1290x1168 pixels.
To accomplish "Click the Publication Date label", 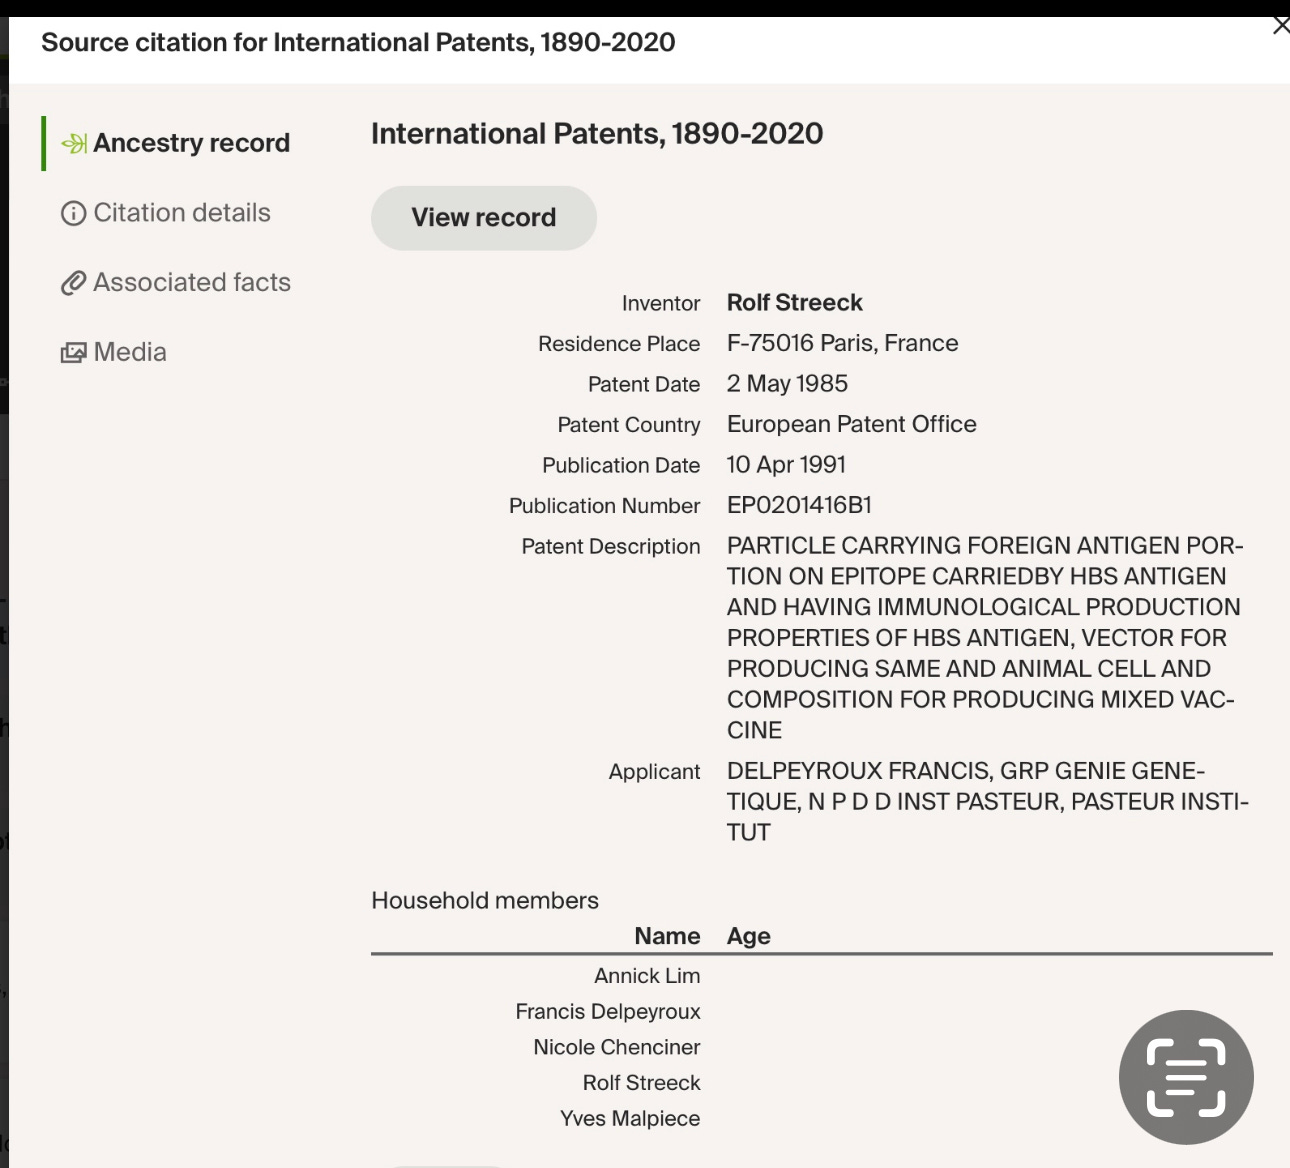I will (621, 466).
